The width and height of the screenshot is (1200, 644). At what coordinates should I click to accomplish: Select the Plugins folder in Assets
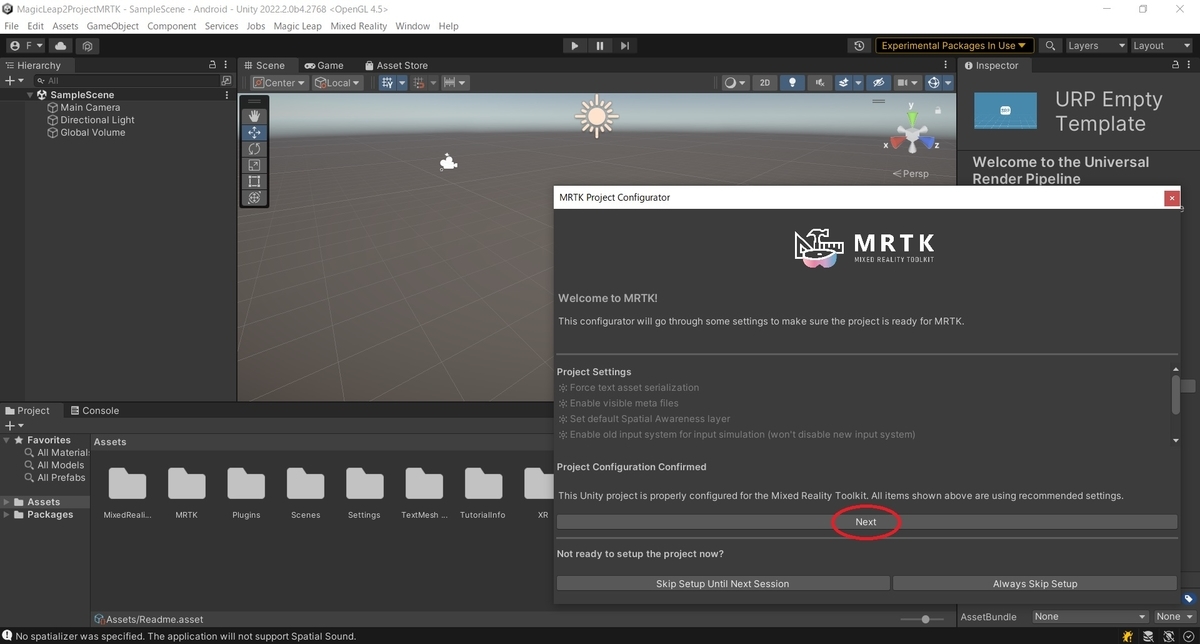coord(246,493)
